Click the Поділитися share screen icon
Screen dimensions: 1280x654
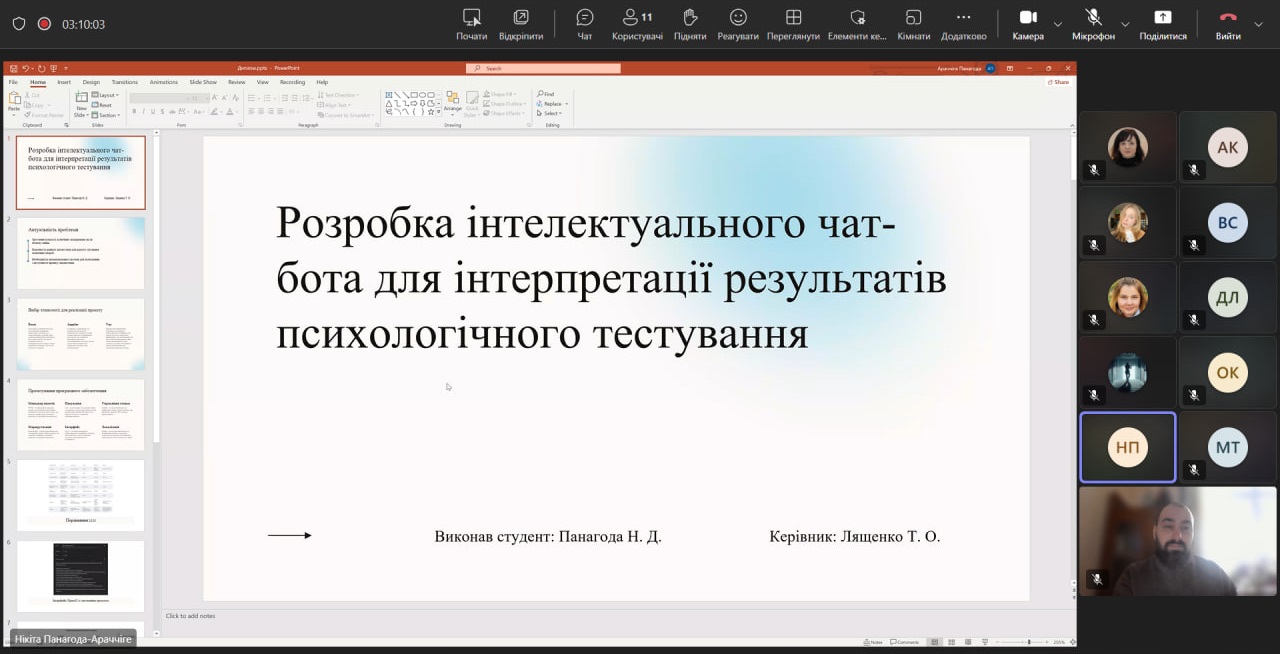point(1162,24)
